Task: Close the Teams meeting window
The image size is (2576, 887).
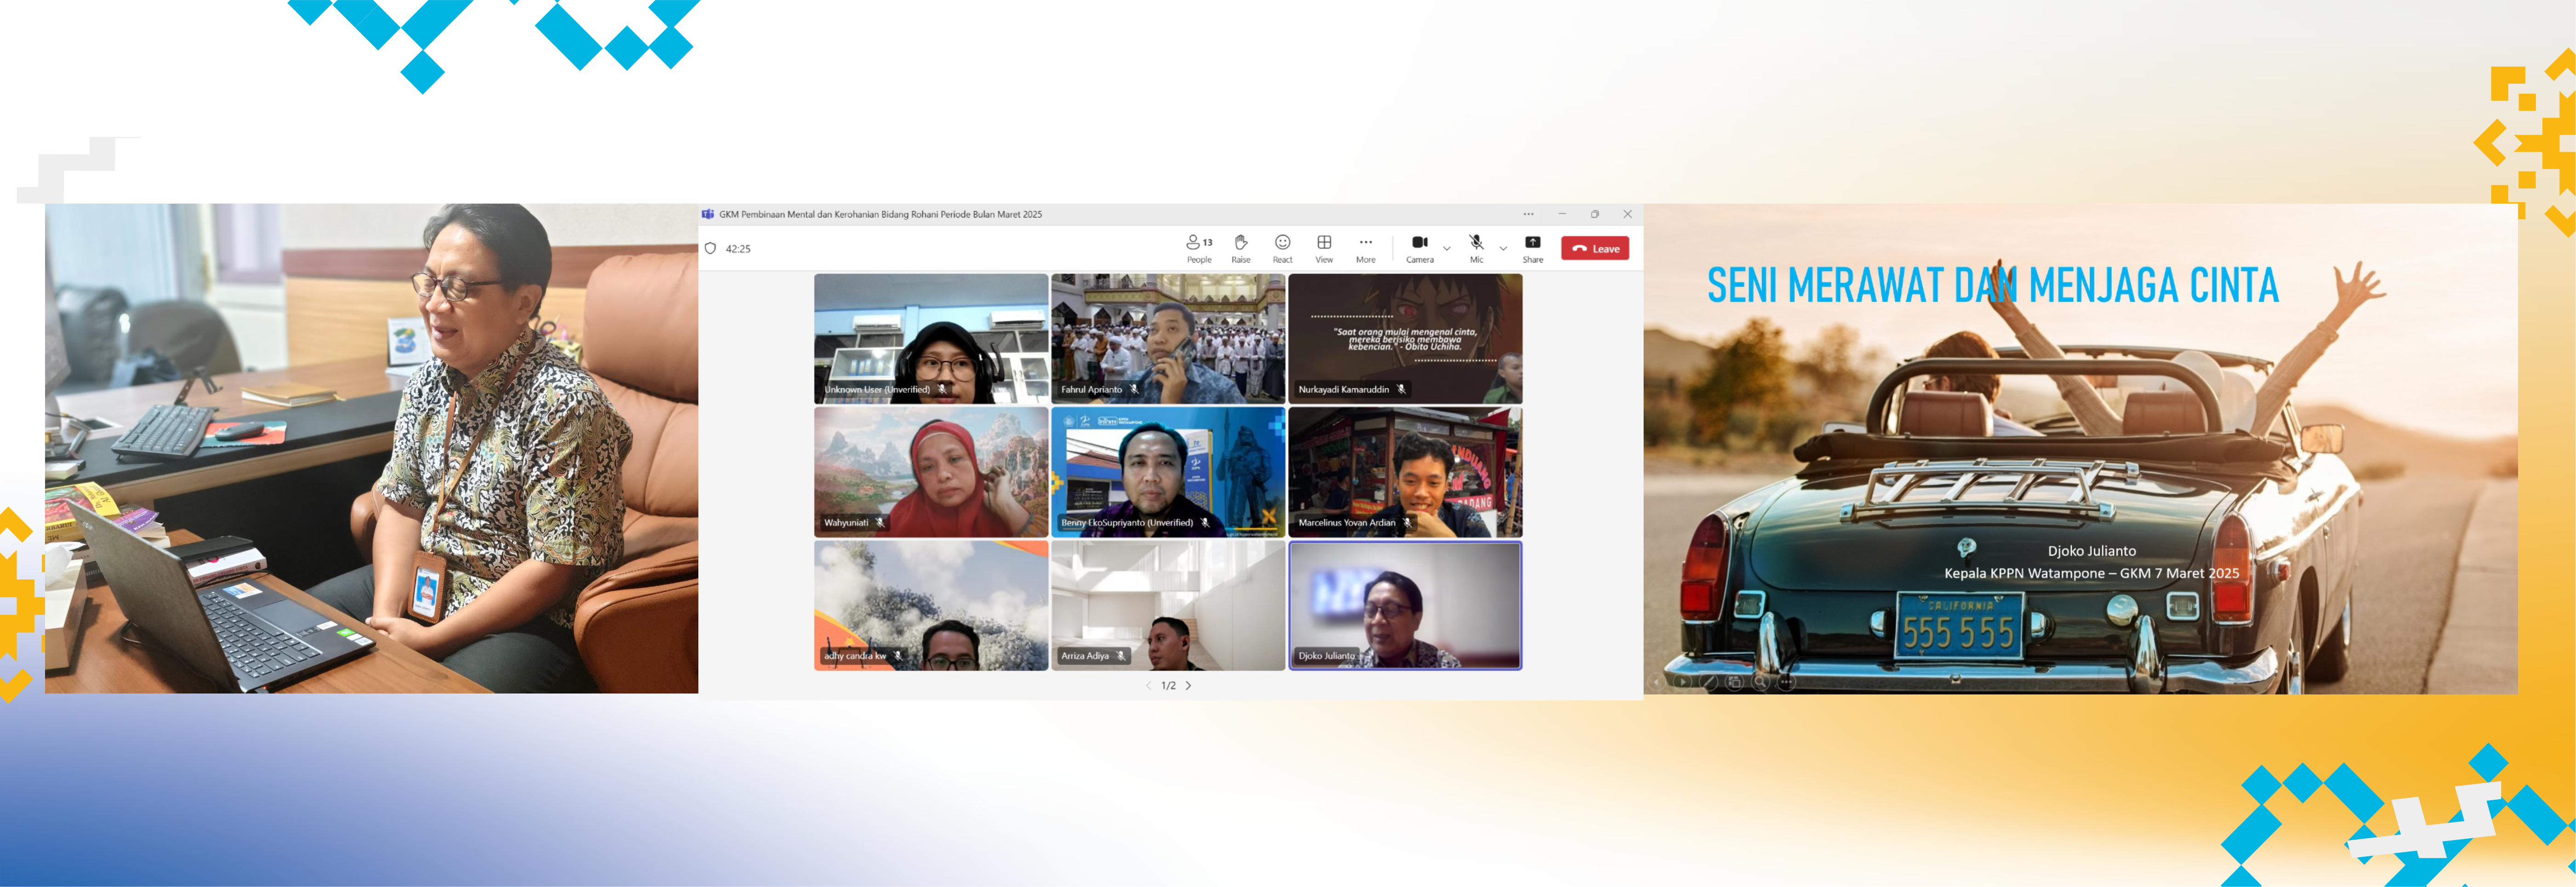Action: pos(1628,214)
